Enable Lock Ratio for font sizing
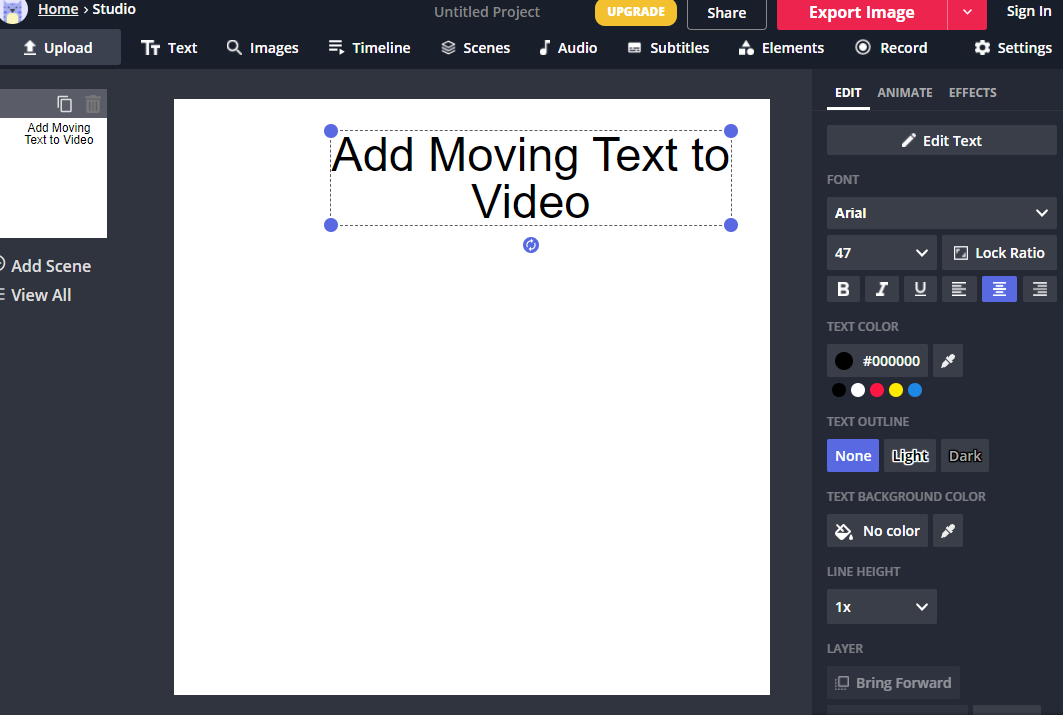This screenshot has width=1063, height=715. pos(999,252)
